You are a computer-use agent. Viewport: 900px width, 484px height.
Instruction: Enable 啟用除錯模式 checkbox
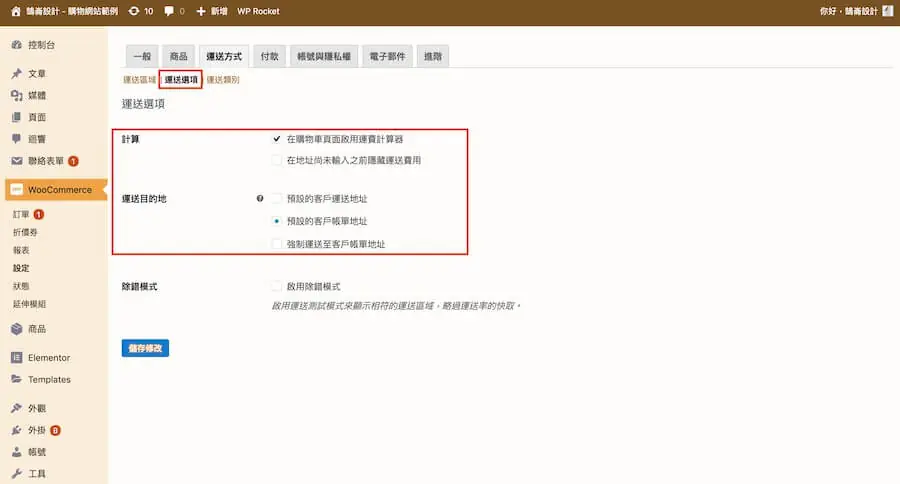pos(277,286)
